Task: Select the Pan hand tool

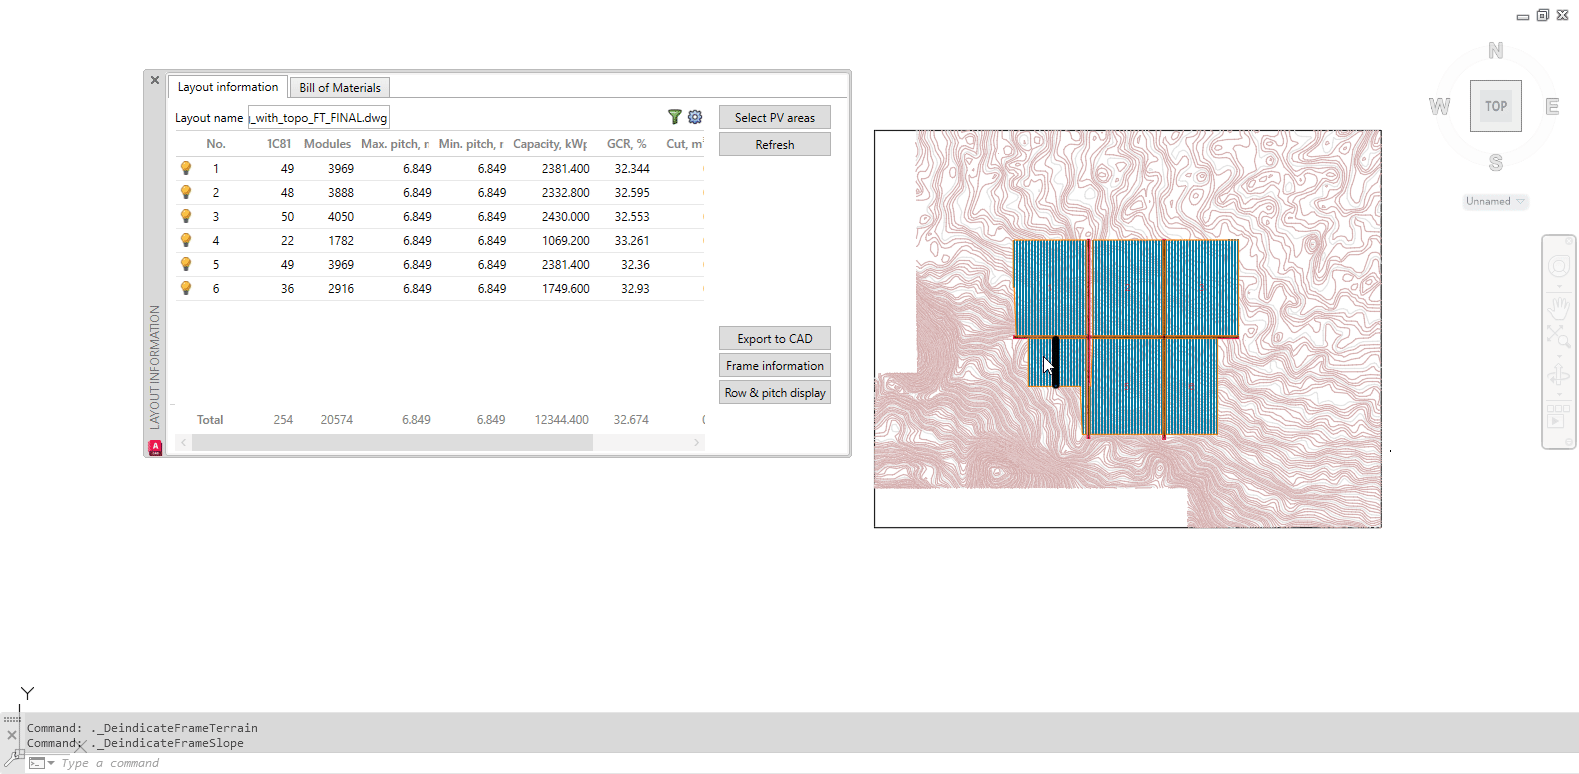Action: point(1559,306)
